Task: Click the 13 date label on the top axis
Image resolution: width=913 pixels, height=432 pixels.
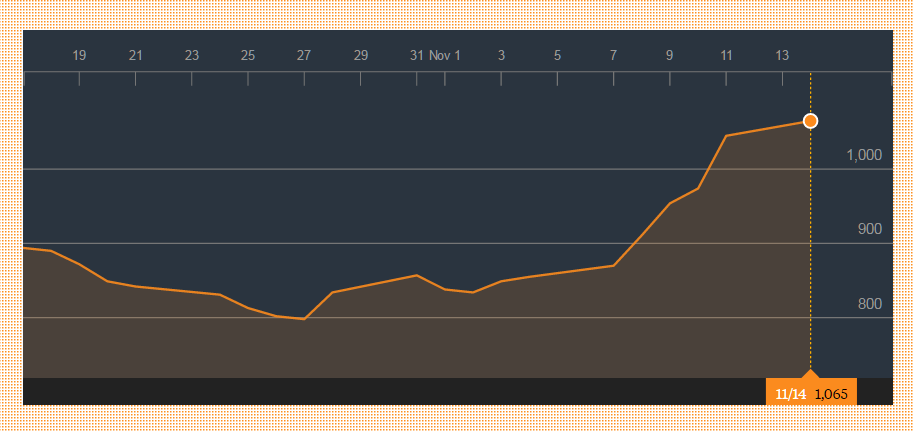Action: coord(782,56)
